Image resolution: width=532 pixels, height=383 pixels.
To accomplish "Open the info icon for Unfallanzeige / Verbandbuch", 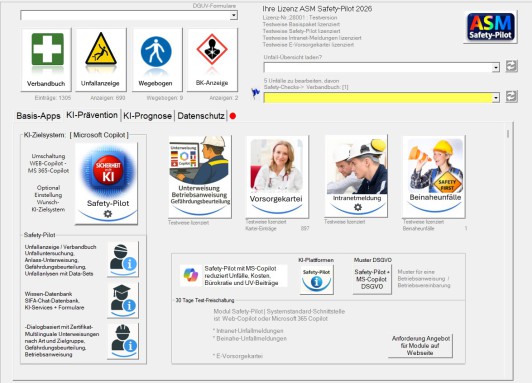I will [x=123, y=260].
